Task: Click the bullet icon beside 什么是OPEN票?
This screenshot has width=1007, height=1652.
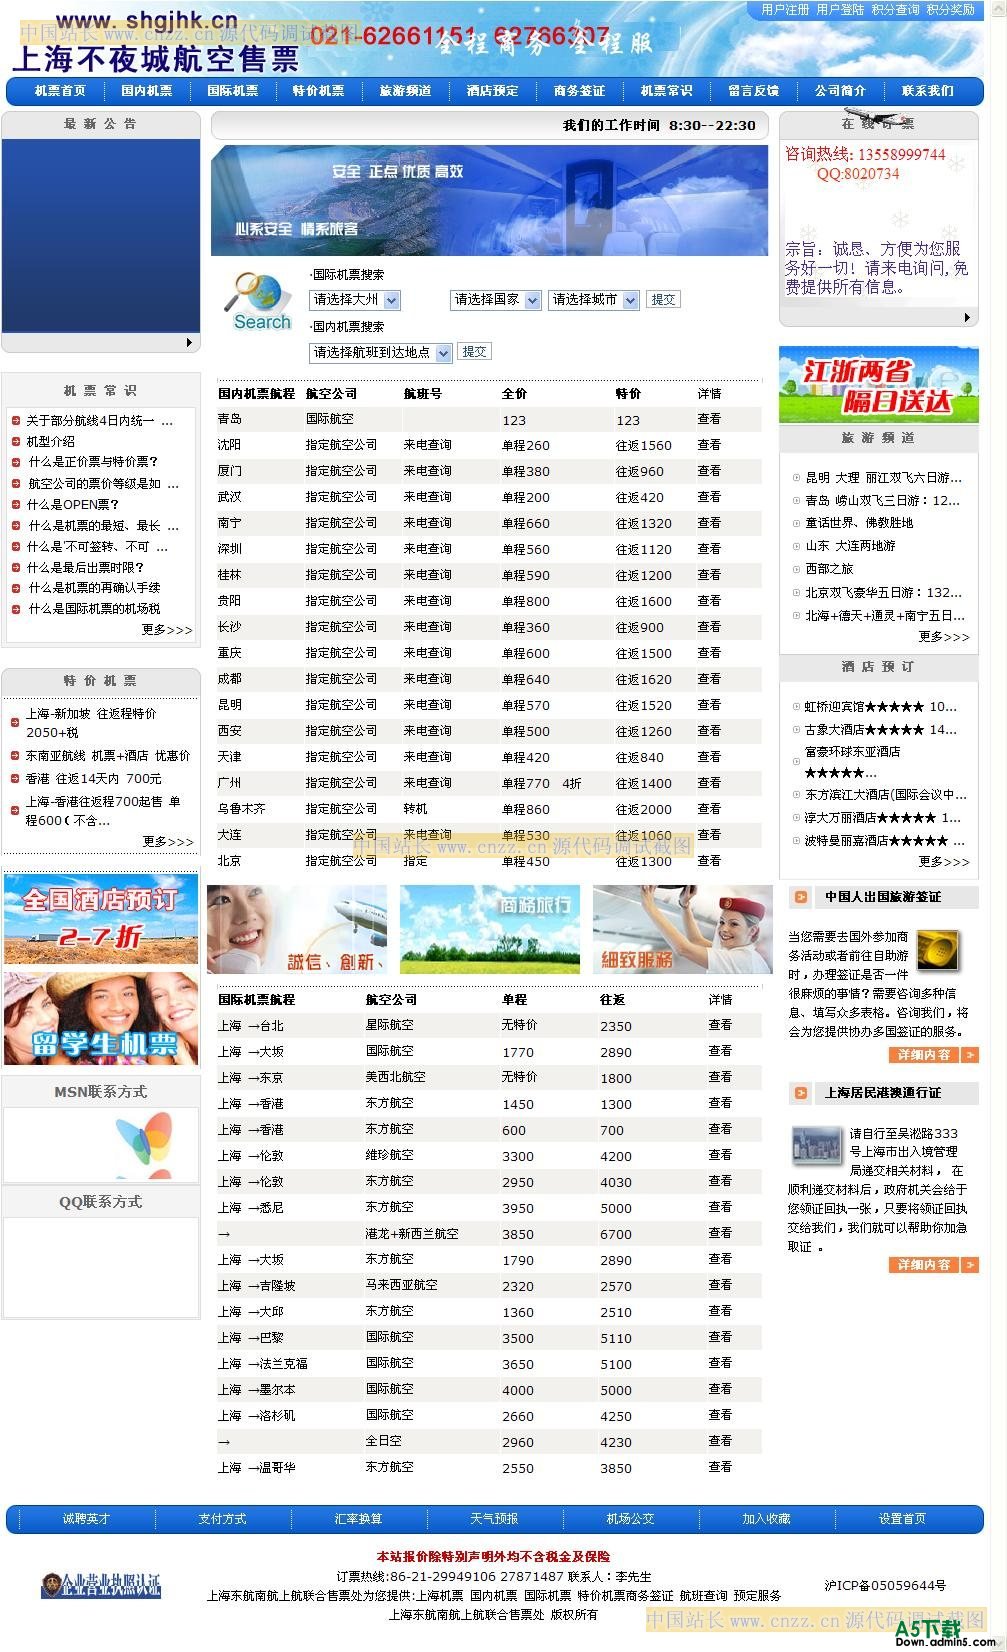Action: coord(16,504)
